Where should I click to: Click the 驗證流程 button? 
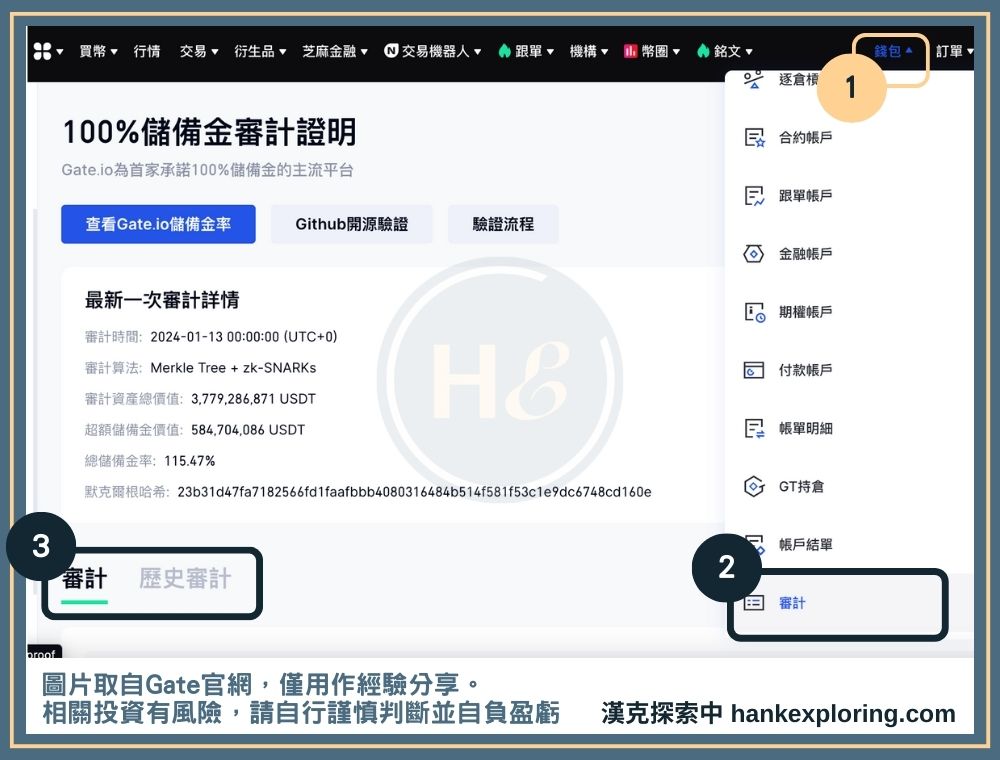[503, 224]
